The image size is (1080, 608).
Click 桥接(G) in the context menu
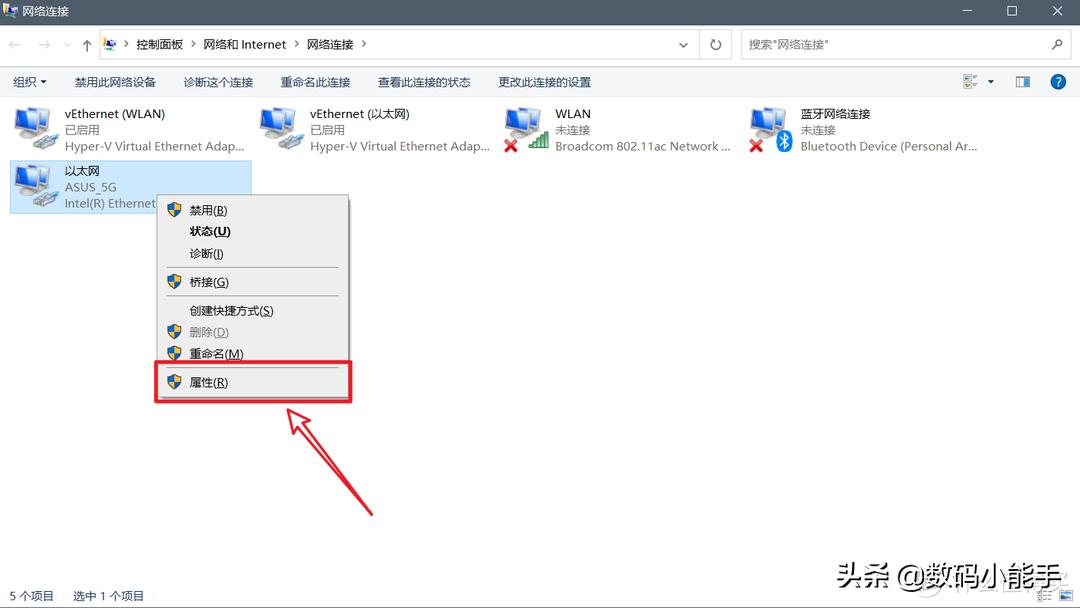(212, 281)
